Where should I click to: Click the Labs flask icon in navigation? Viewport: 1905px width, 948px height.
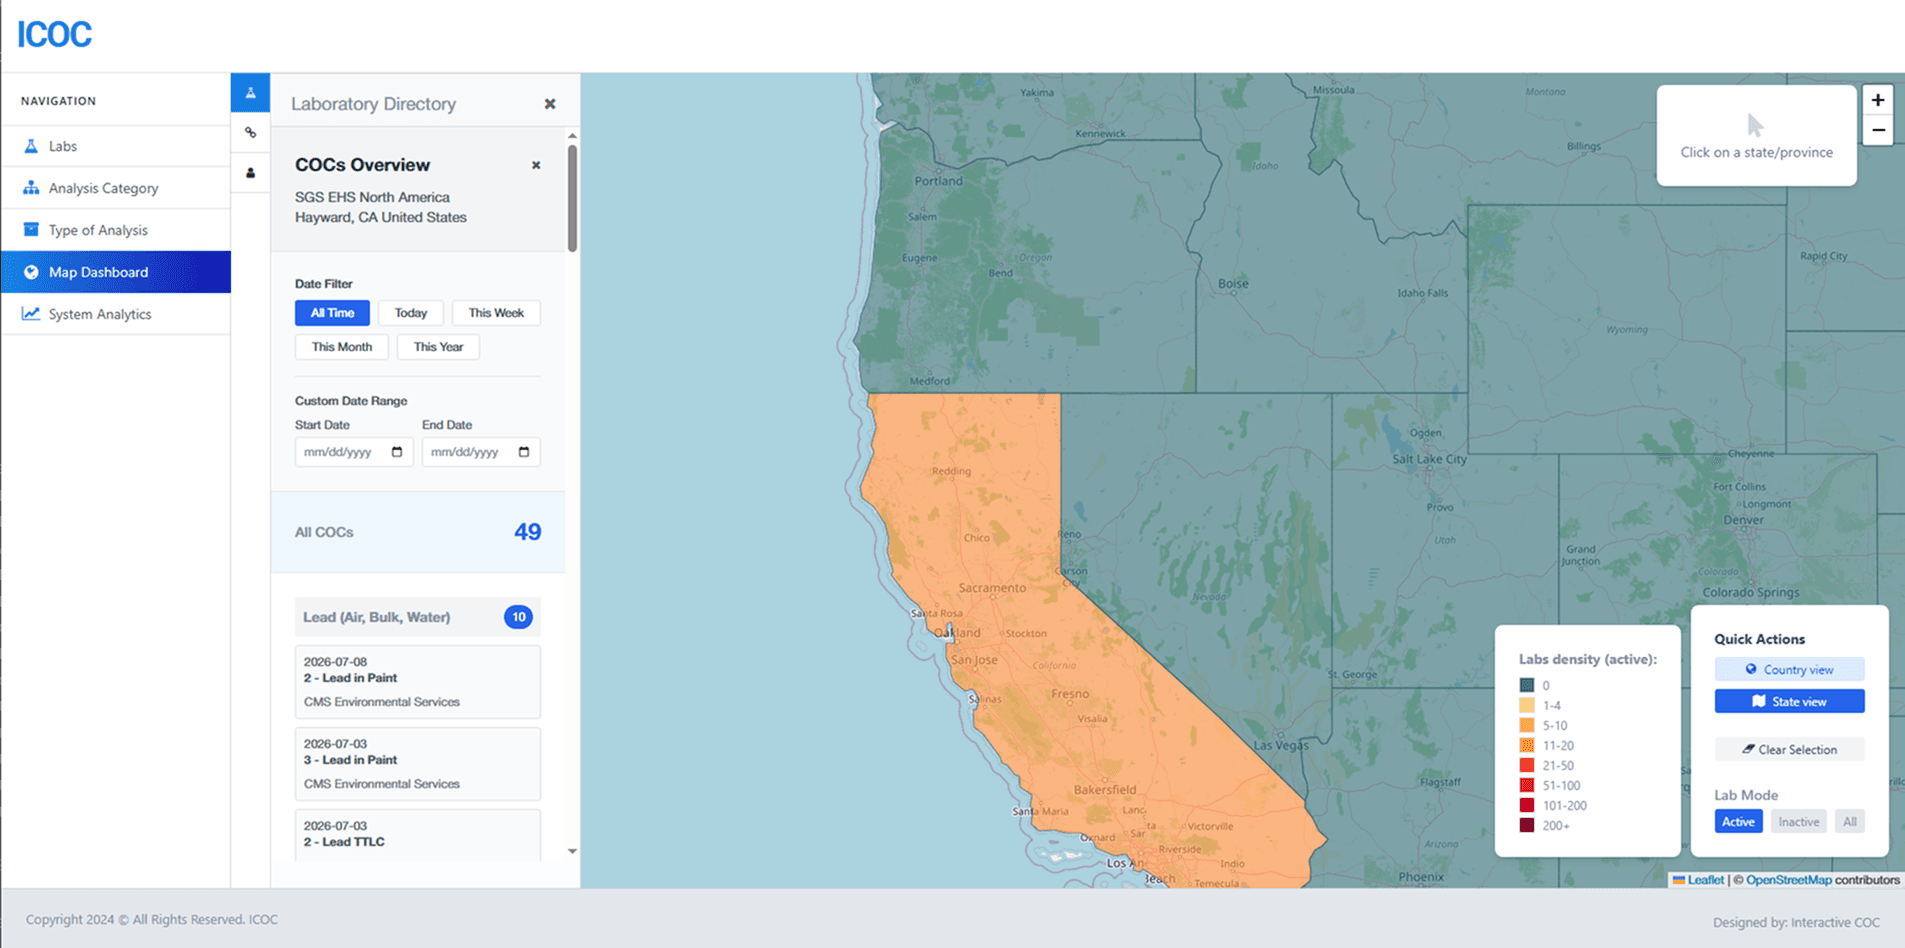31,146
